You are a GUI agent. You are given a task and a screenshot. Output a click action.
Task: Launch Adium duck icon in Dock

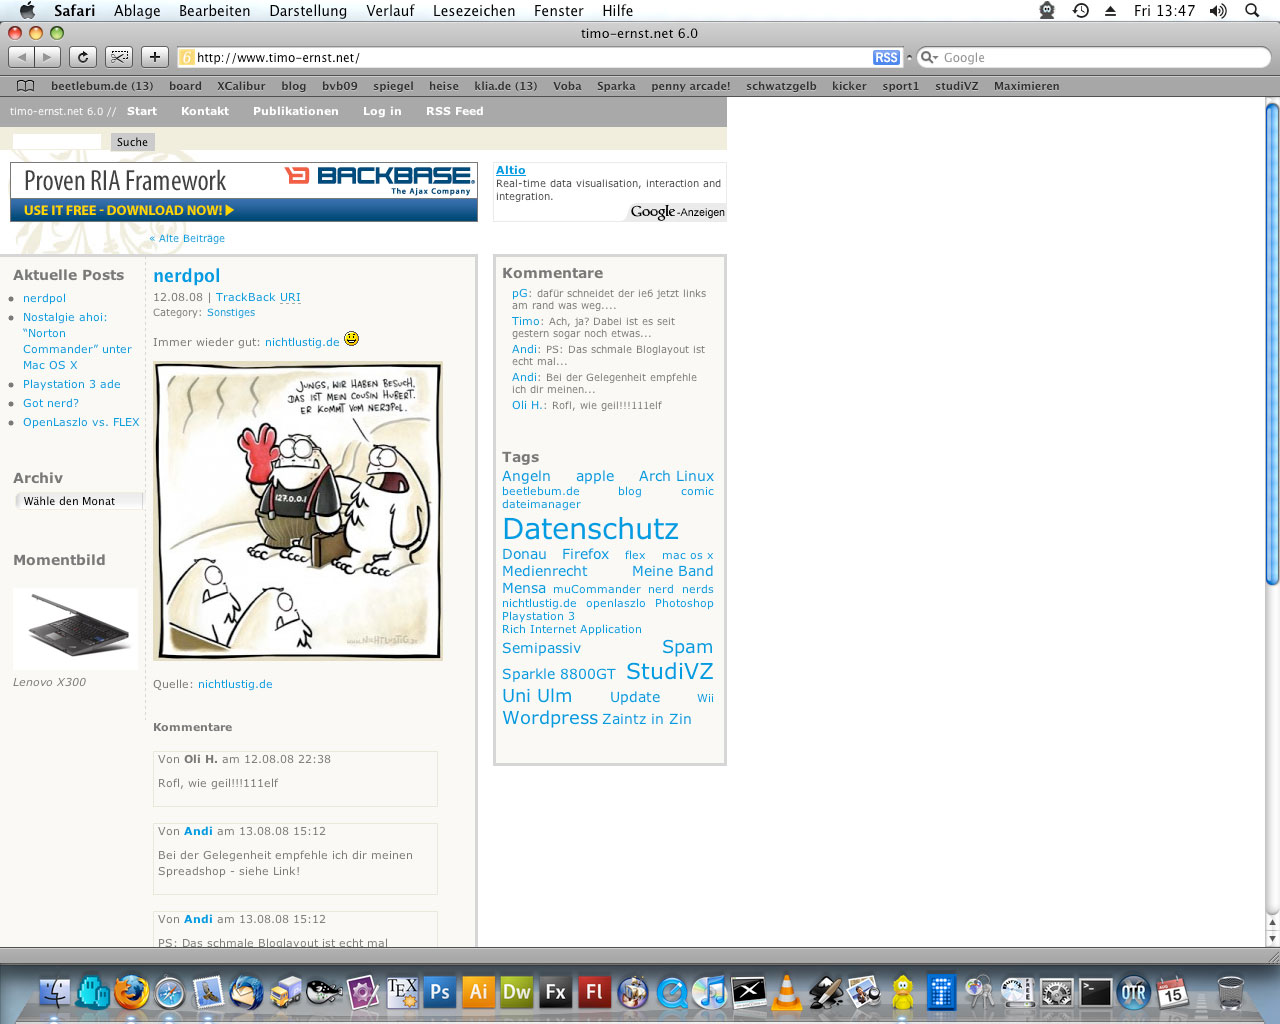click(903, 992)
